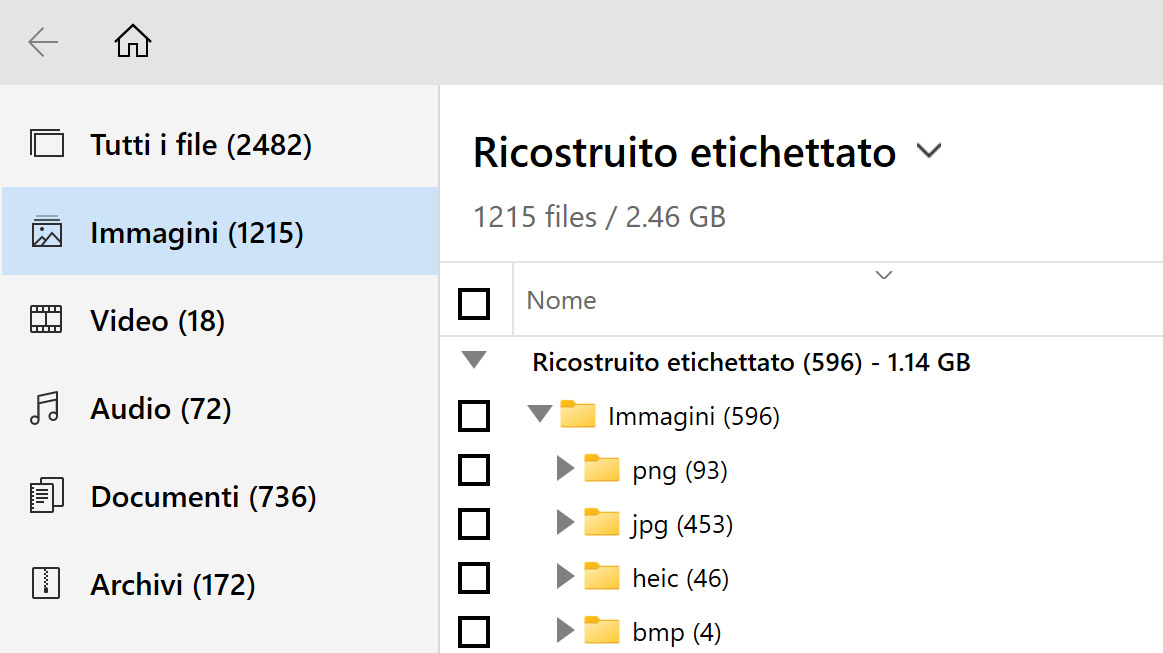This screenshot has width=1163, height=653.
Task: Tick the png (93) folder checkbox
Action: point(474,470)
